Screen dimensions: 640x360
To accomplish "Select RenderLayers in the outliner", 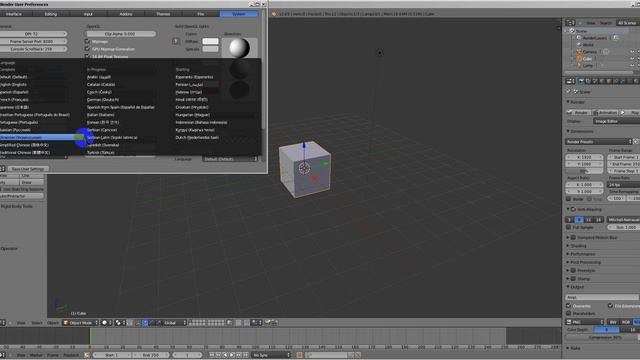I will tap(595, 38).
